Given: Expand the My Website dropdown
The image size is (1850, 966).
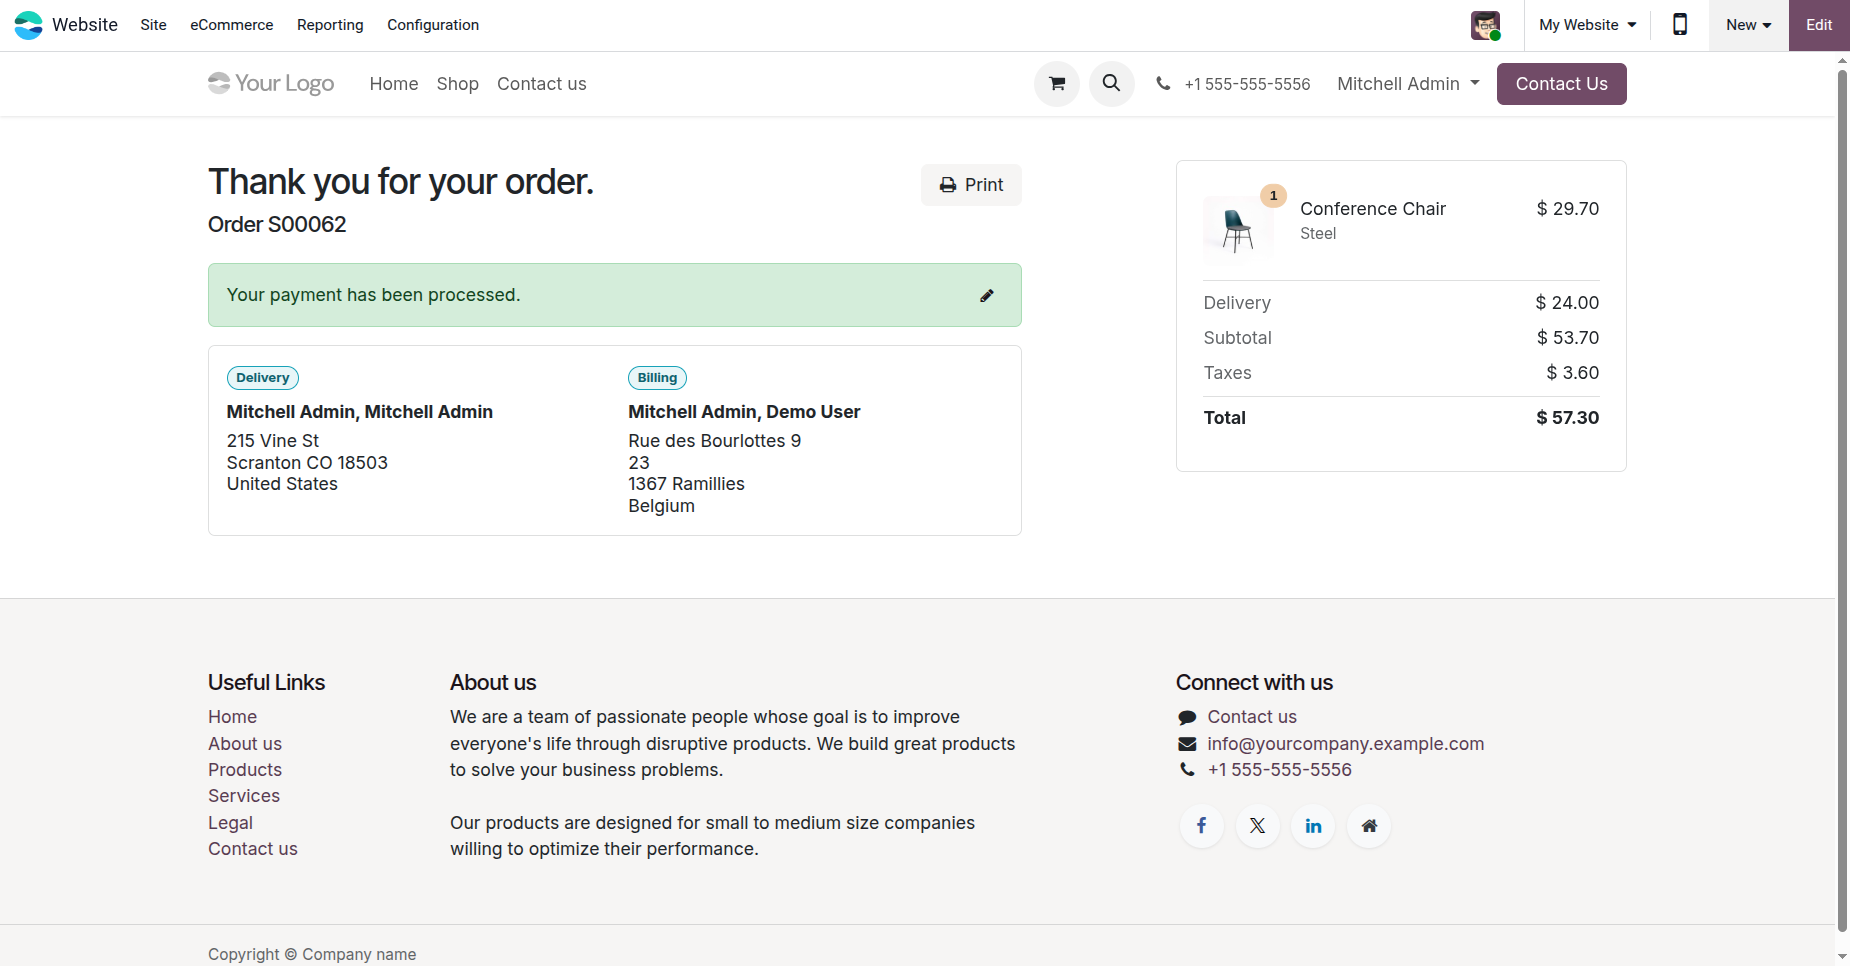Looking at the screenshot, I should click(1587, 25).
